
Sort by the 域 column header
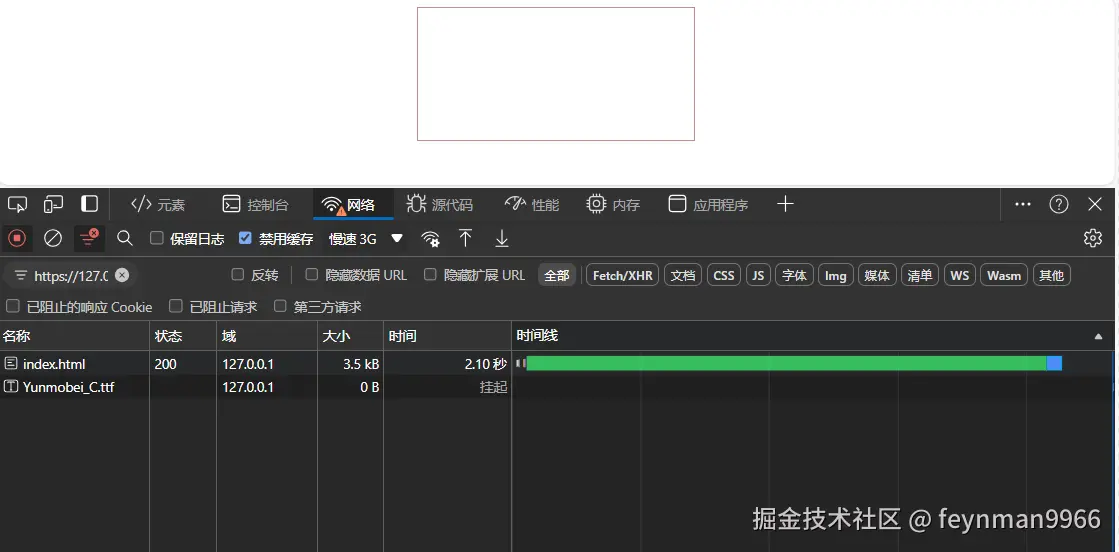click(267, 336)
